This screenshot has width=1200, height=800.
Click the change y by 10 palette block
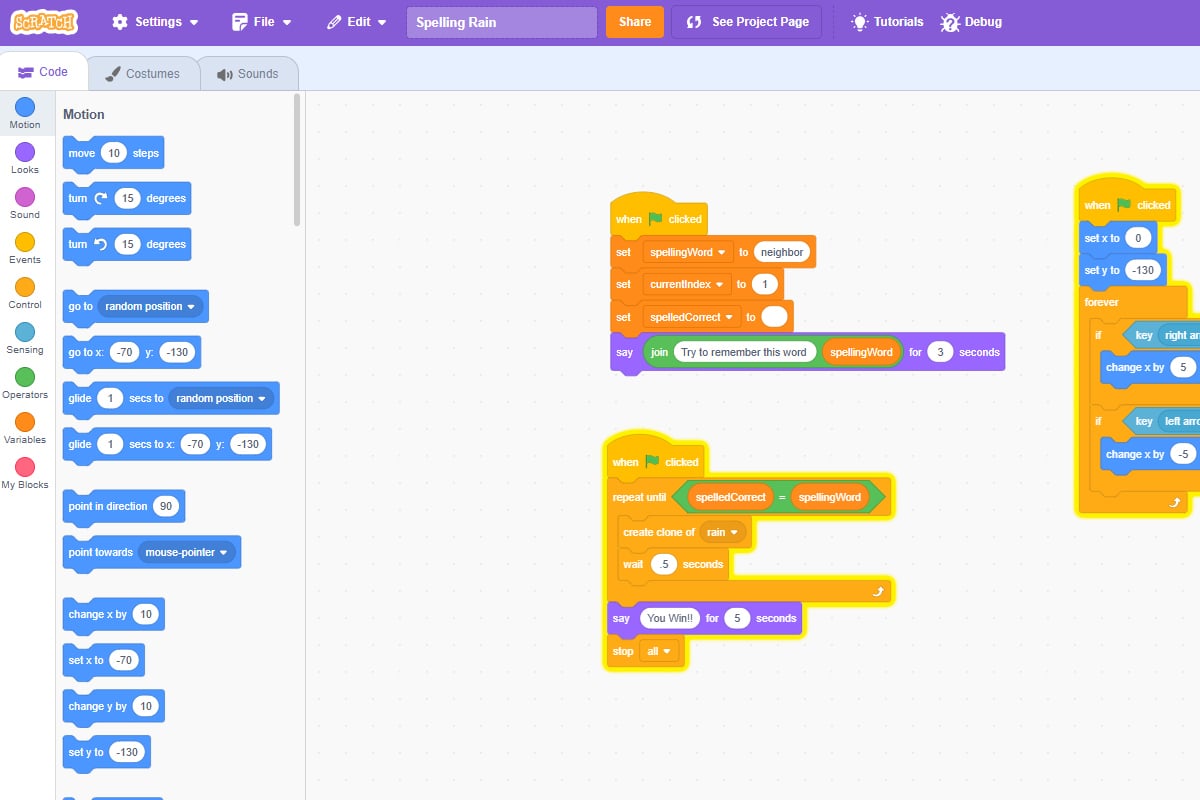click(113, 706)
